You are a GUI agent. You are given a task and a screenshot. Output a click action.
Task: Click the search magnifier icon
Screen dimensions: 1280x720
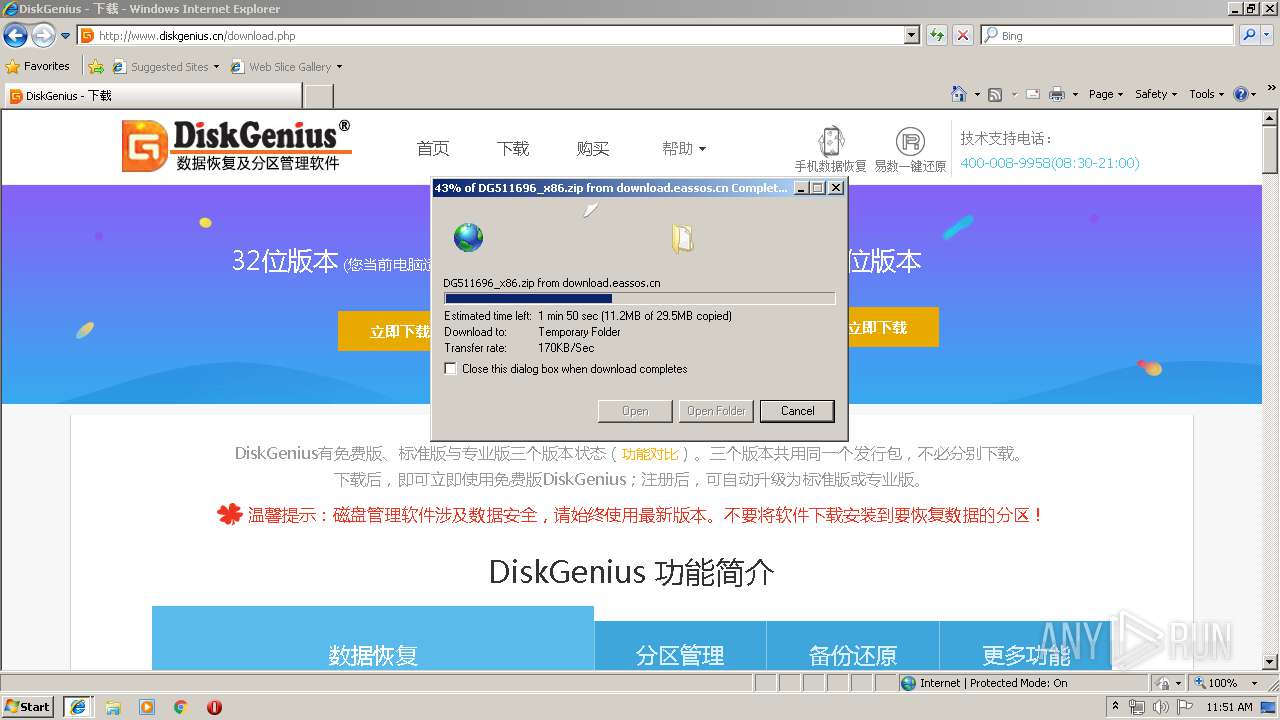pyautogui.click(x=1249, y=36)
